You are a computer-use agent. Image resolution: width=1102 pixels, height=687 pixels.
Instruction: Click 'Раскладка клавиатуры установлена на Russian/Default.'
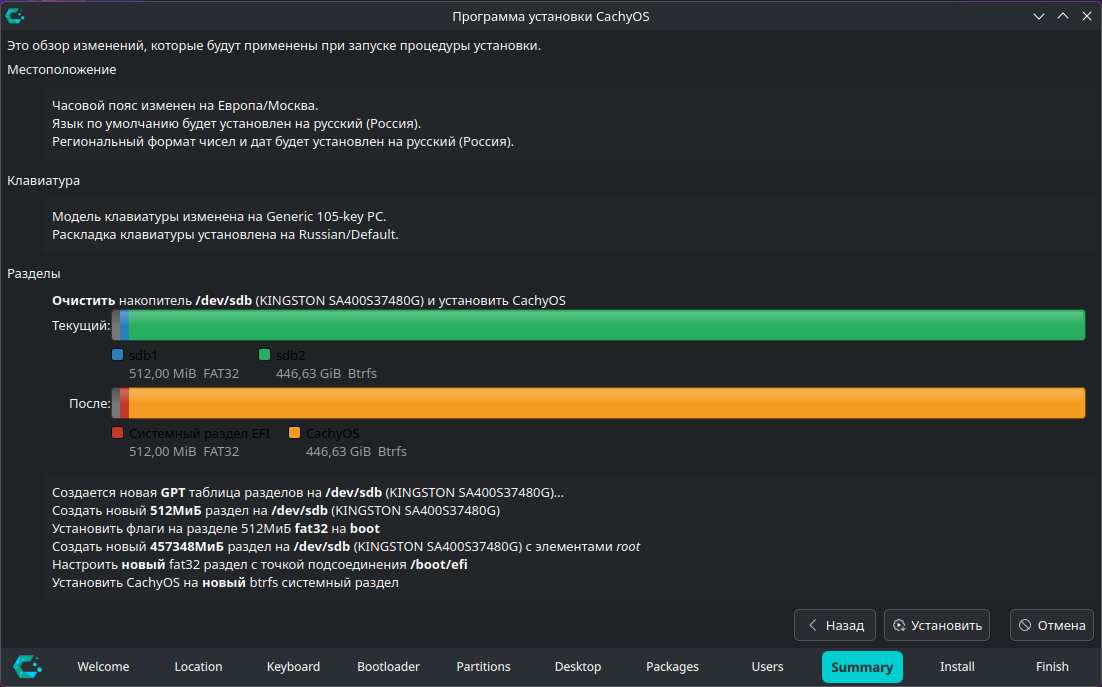coord(225,235)
